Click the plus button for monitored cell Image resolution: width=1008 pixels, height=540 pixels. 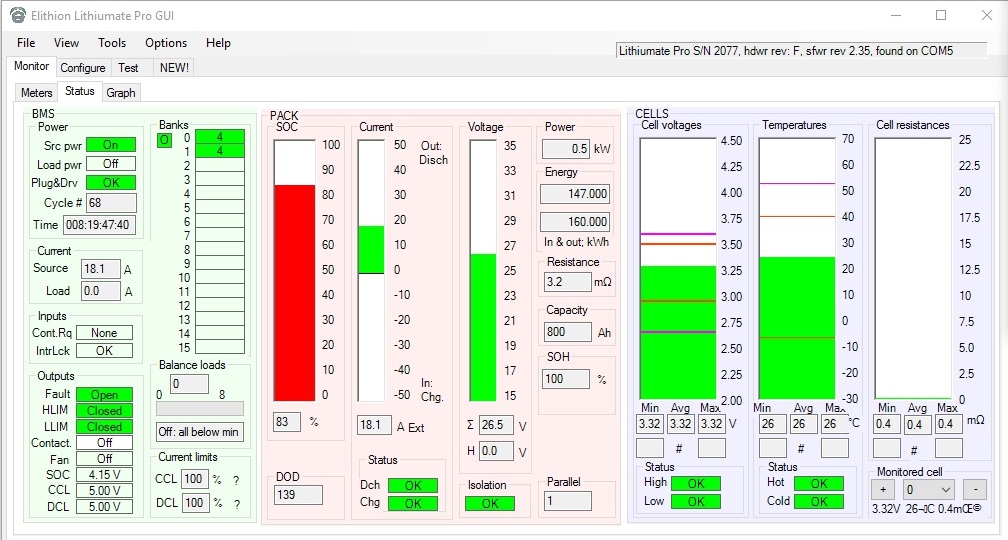pyautogui.click(x=883, y=489)
